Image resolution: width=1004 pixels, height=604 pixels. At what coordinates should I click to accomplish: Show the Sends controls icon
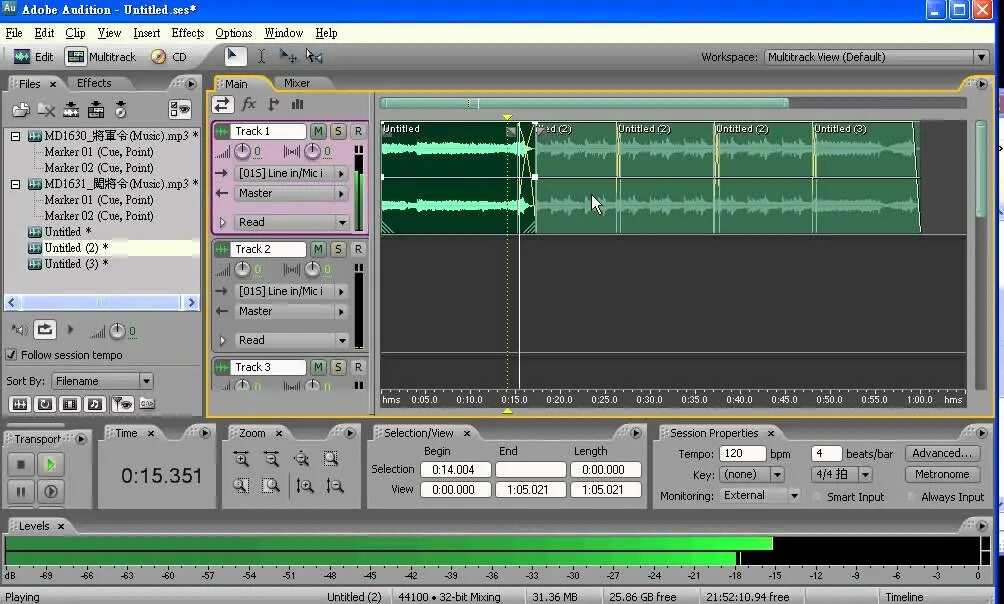click(273, 104)
